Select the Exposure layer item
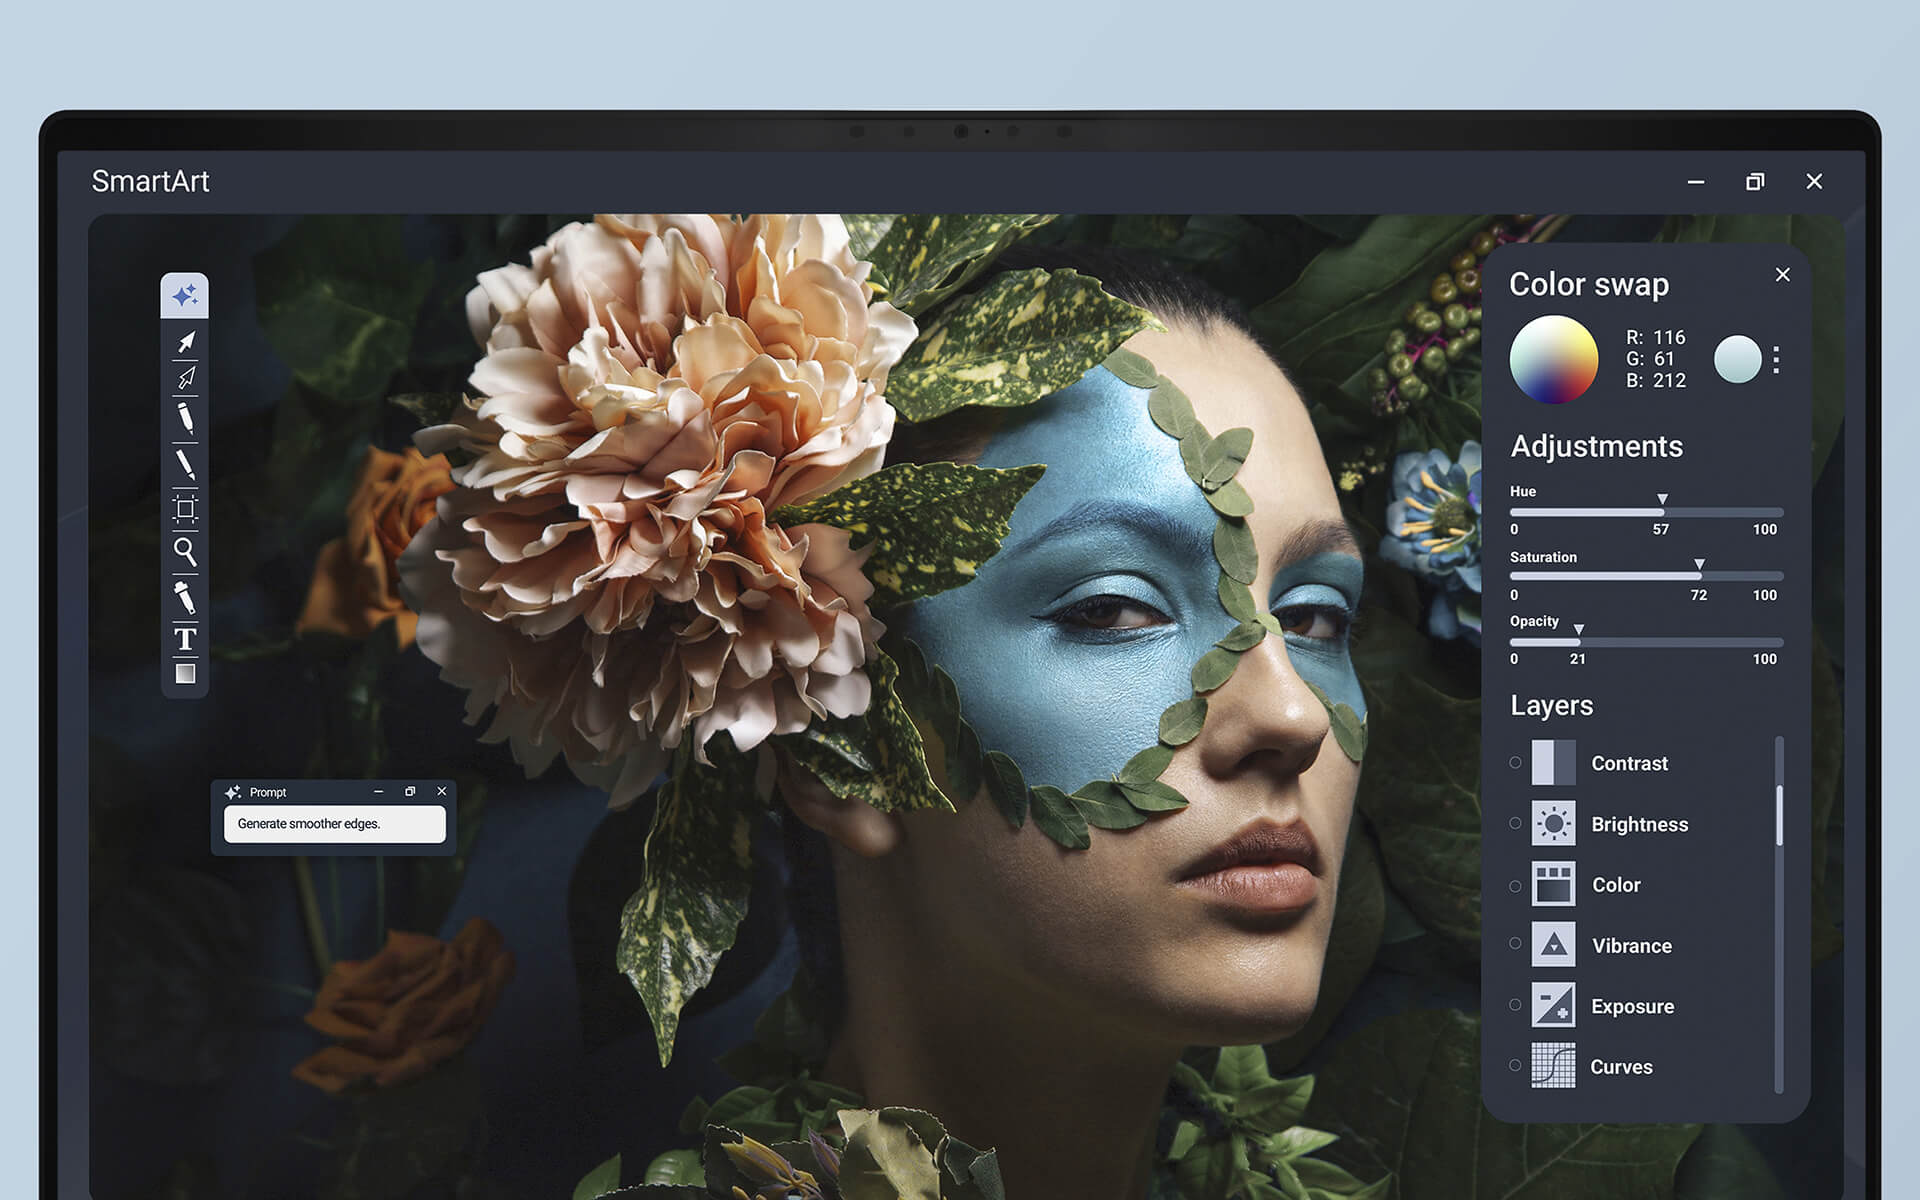 1632,1007
